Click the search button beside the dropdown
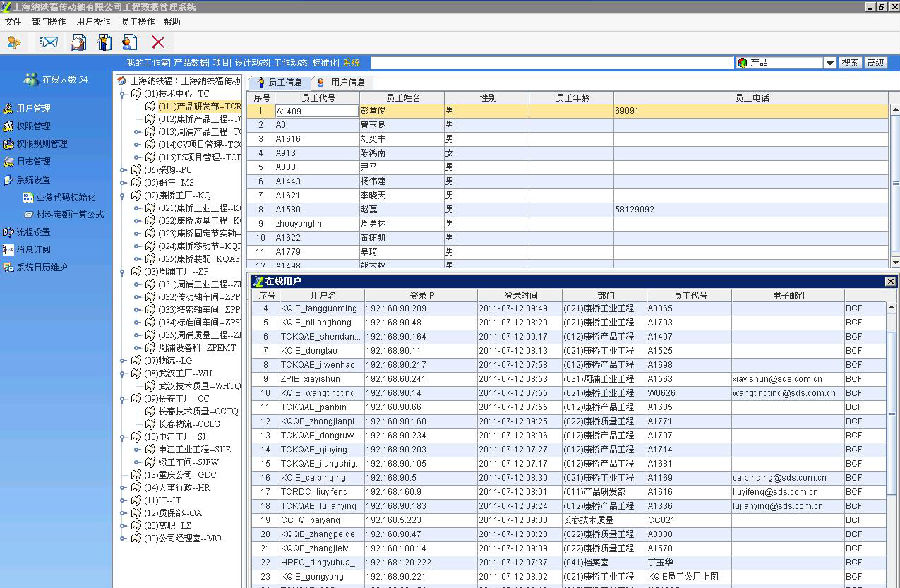Viewport: 900px width, 588px height. pyautogui.click(x=850, y=63)
